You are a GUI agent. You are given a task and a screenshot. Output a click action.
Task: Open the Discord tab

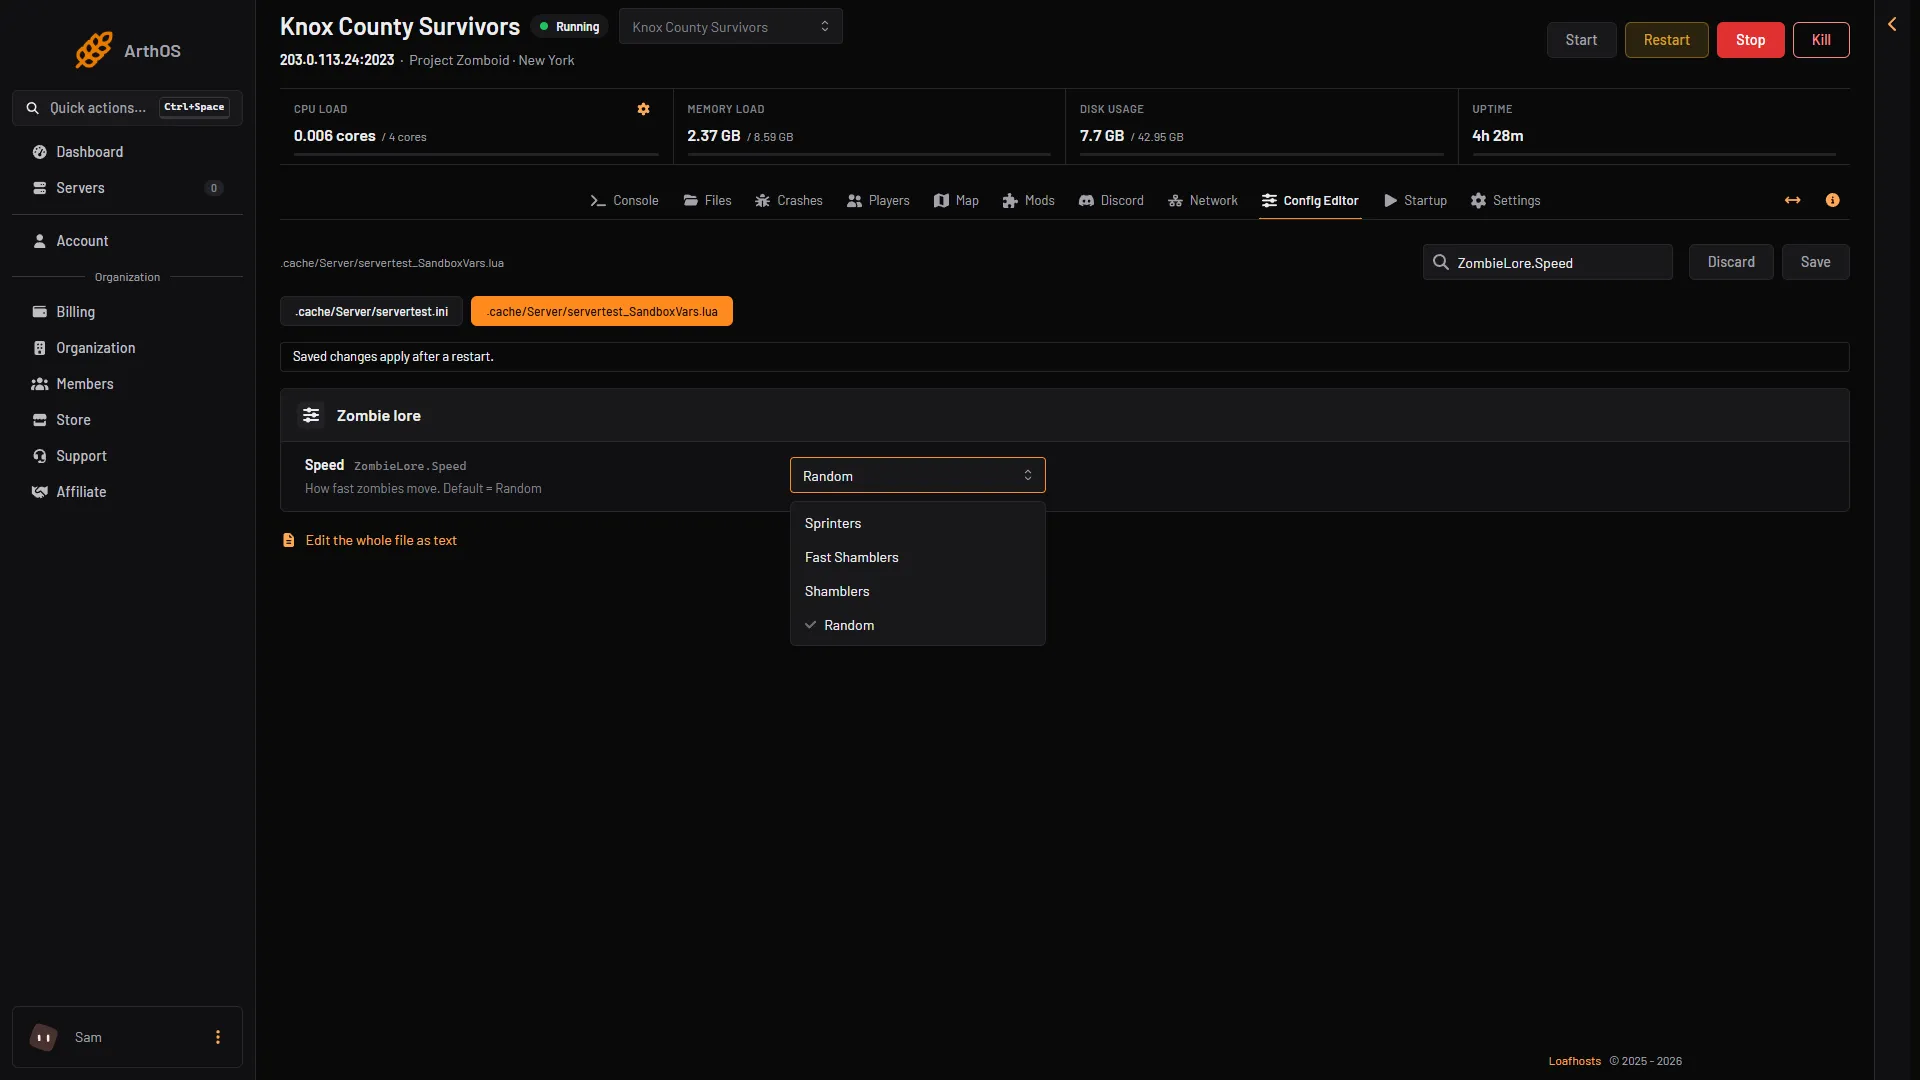(1111, 200)
